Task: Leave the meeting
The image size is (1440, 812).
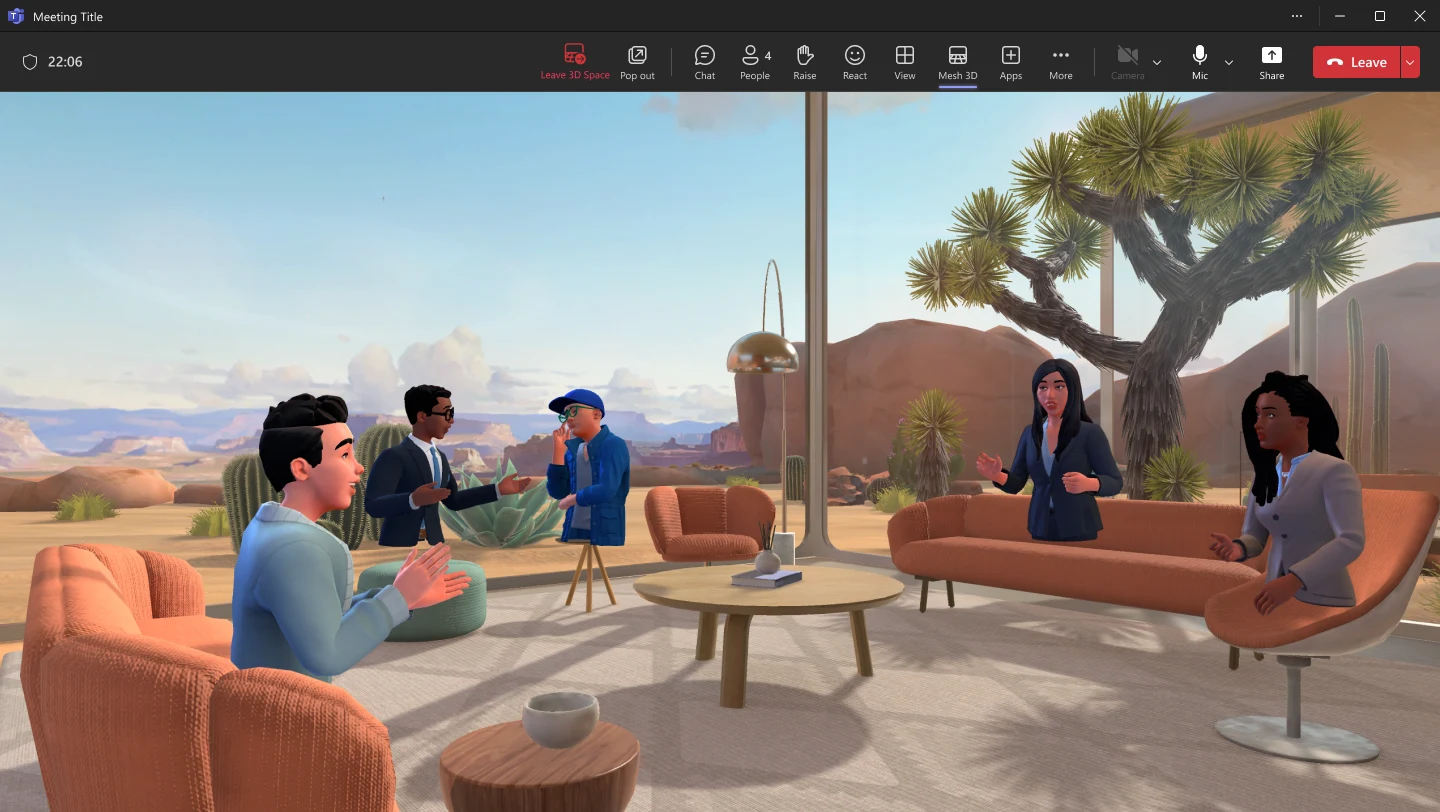Action: [1357, 62]
